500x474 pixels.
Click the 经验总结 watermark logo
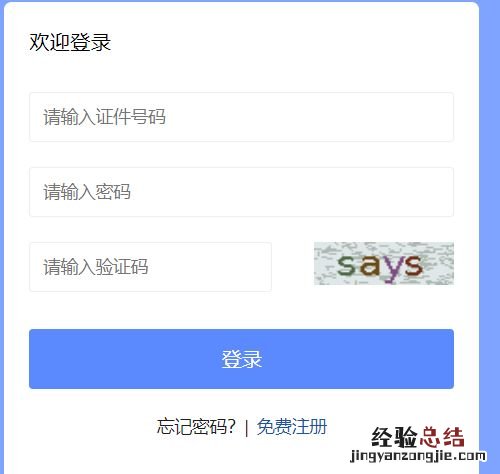tap(418, 437)
